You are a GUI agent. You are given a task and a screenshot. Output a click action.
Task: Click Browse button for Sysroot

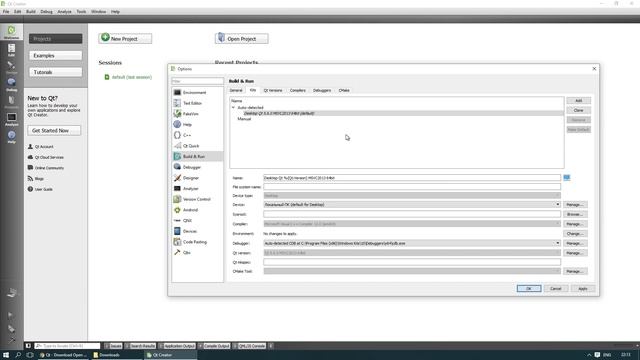[575, 214]
